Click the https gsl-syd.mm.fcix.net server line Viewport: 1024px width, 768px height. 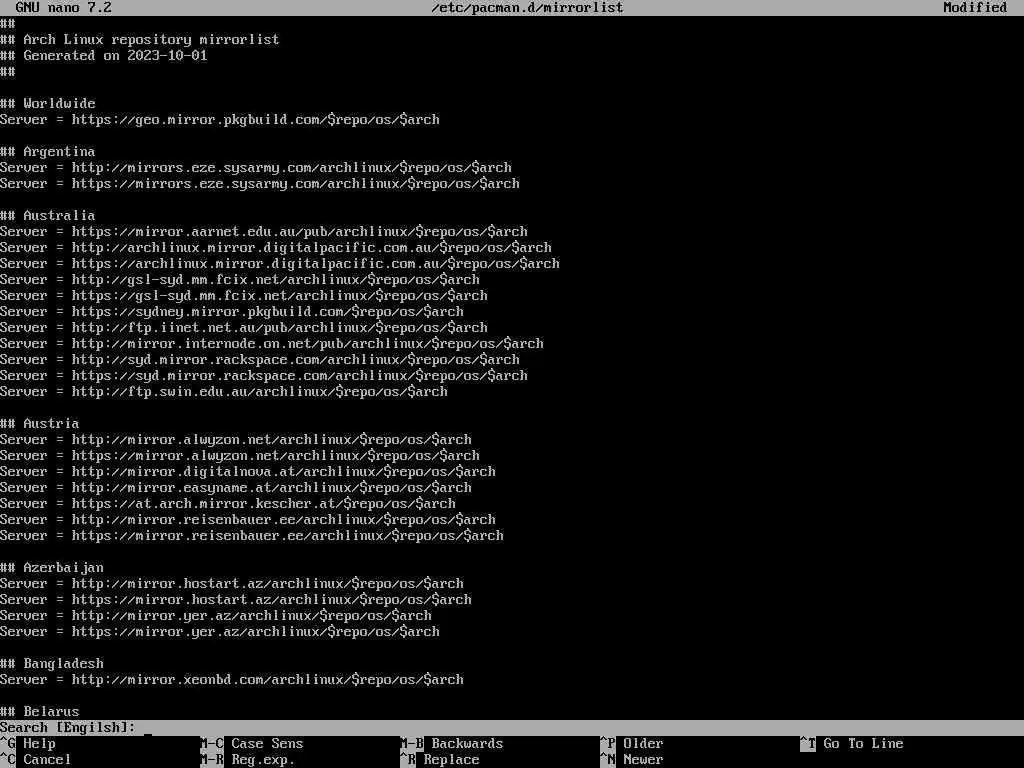tap(244, 295)
